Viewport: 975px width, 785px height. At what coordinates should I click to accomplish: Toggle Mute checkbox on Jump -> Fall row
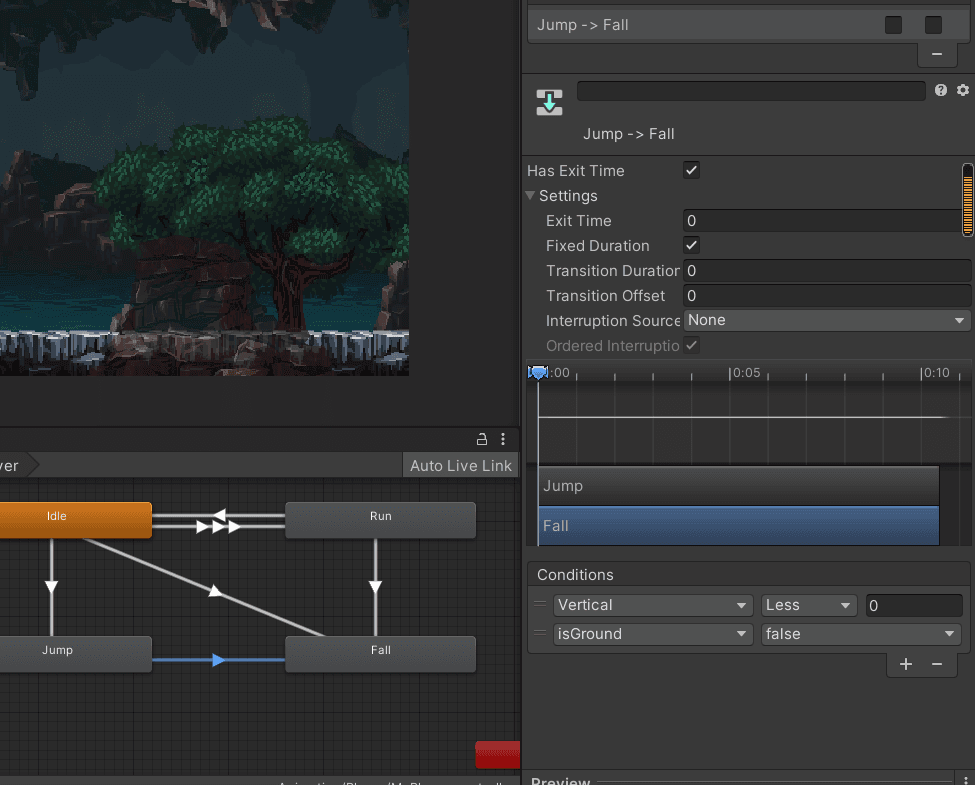click(x=933, y=25)
